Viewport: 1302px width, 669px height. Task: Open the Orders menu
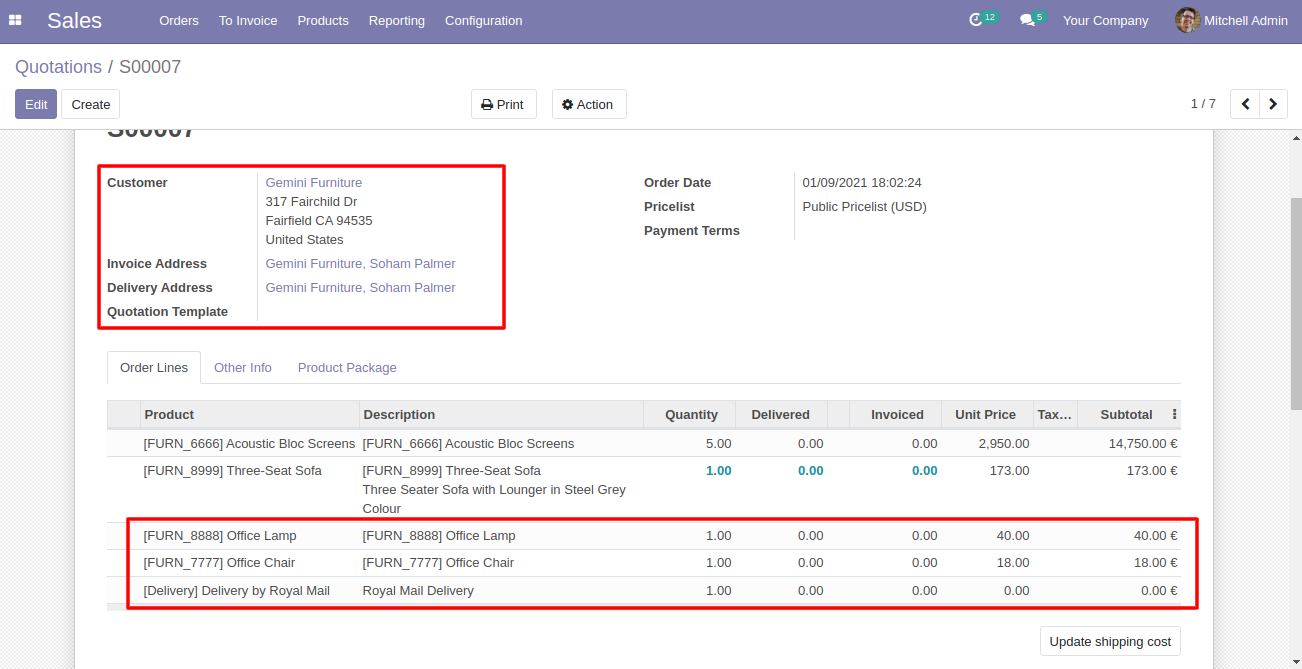[179, 20]
